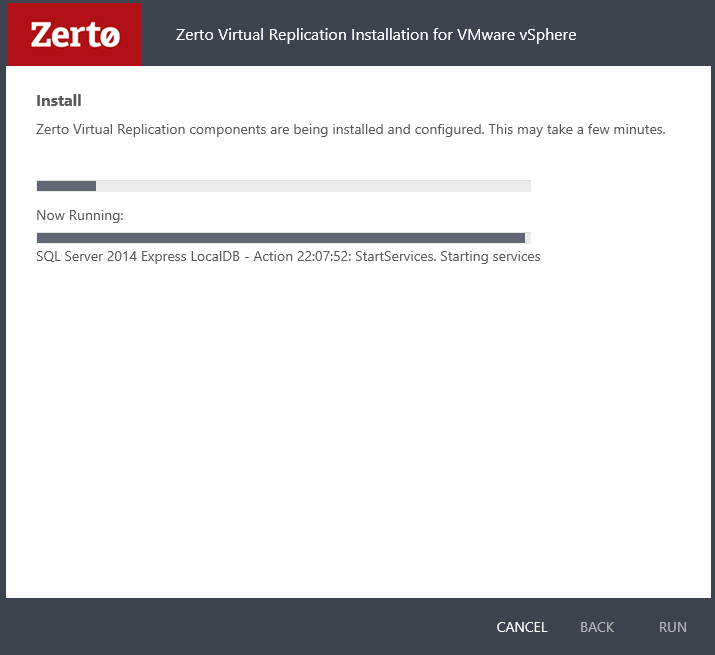Hit the RUN button

tap(672, 627)
